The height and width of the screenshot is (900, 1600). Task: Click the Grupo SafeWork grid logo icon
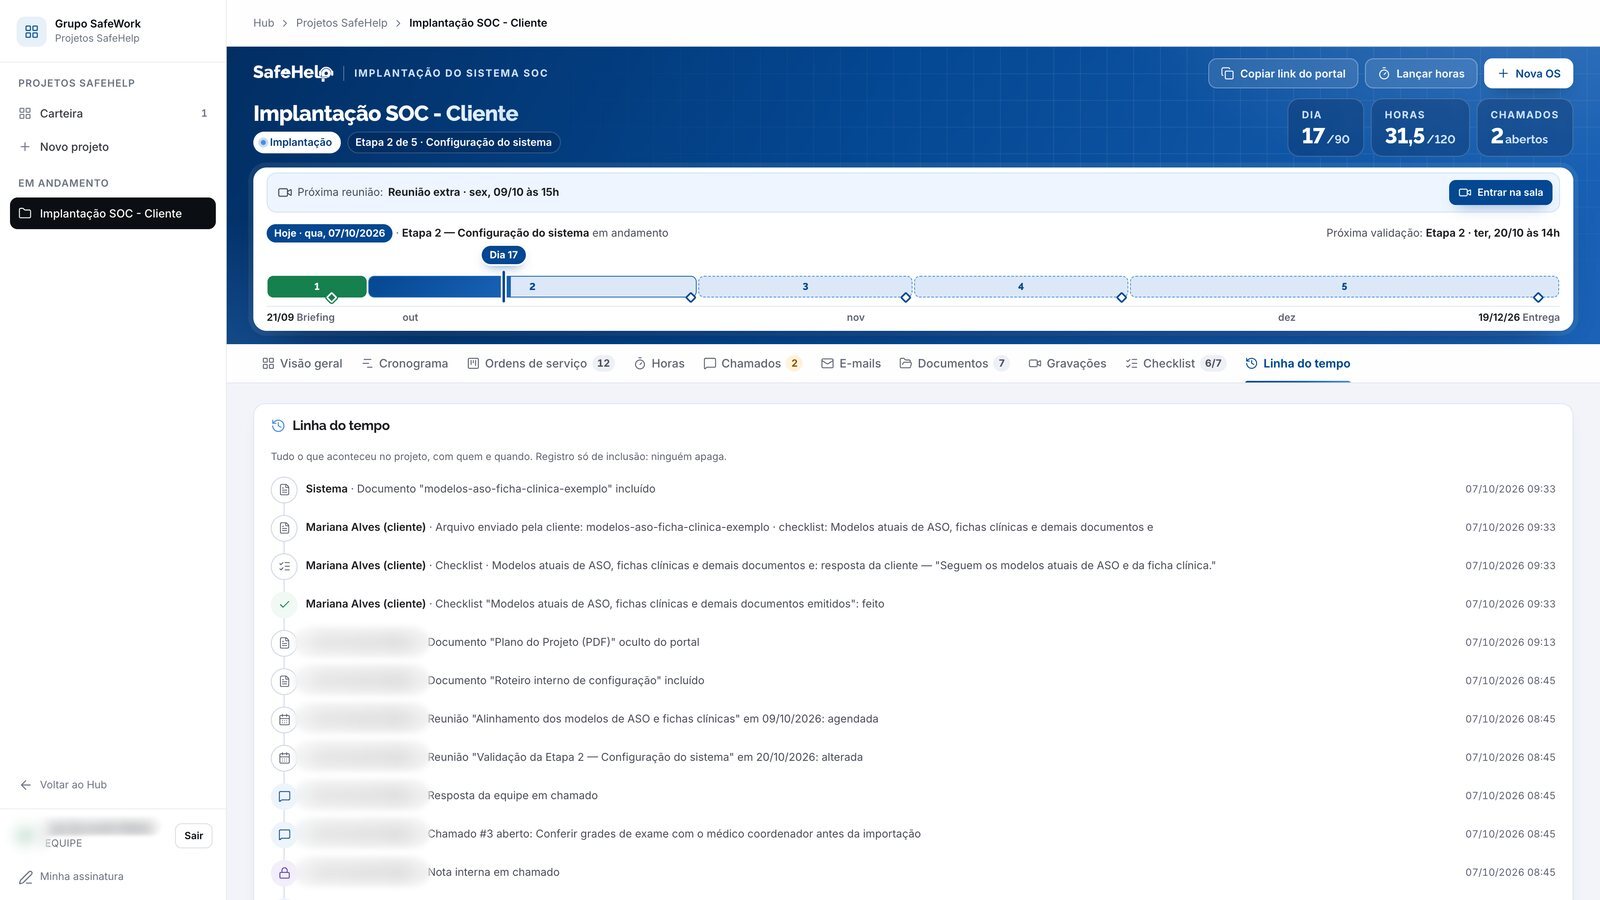pos(31,31)
